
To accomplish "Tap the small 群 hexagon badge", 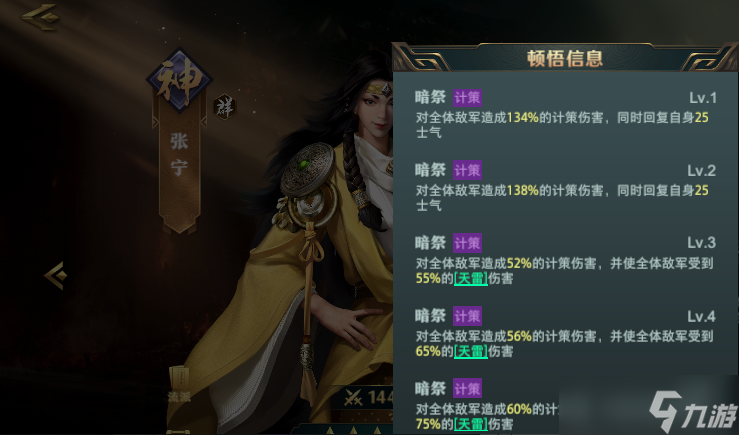I will click(x=224, y=107).
